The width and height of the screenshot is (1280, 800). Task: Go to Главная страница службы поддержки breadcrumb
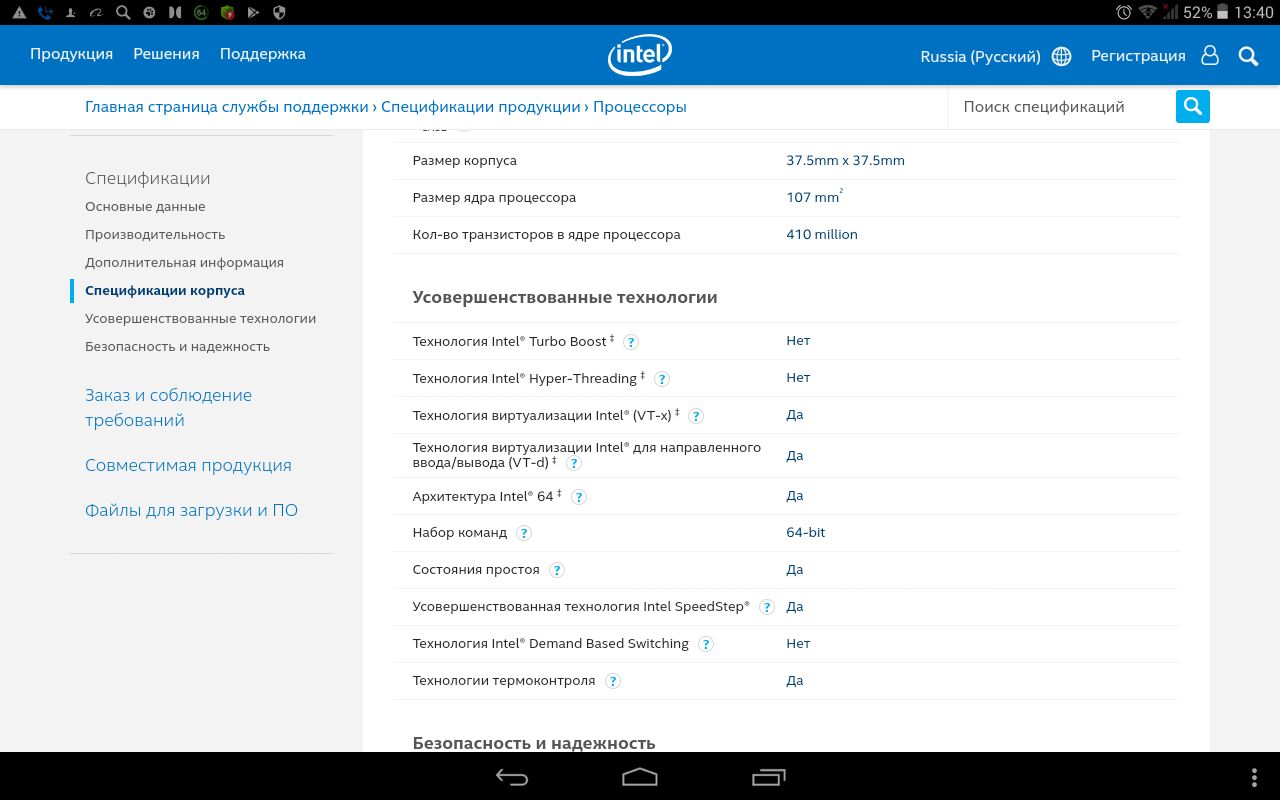click(227, 106)
